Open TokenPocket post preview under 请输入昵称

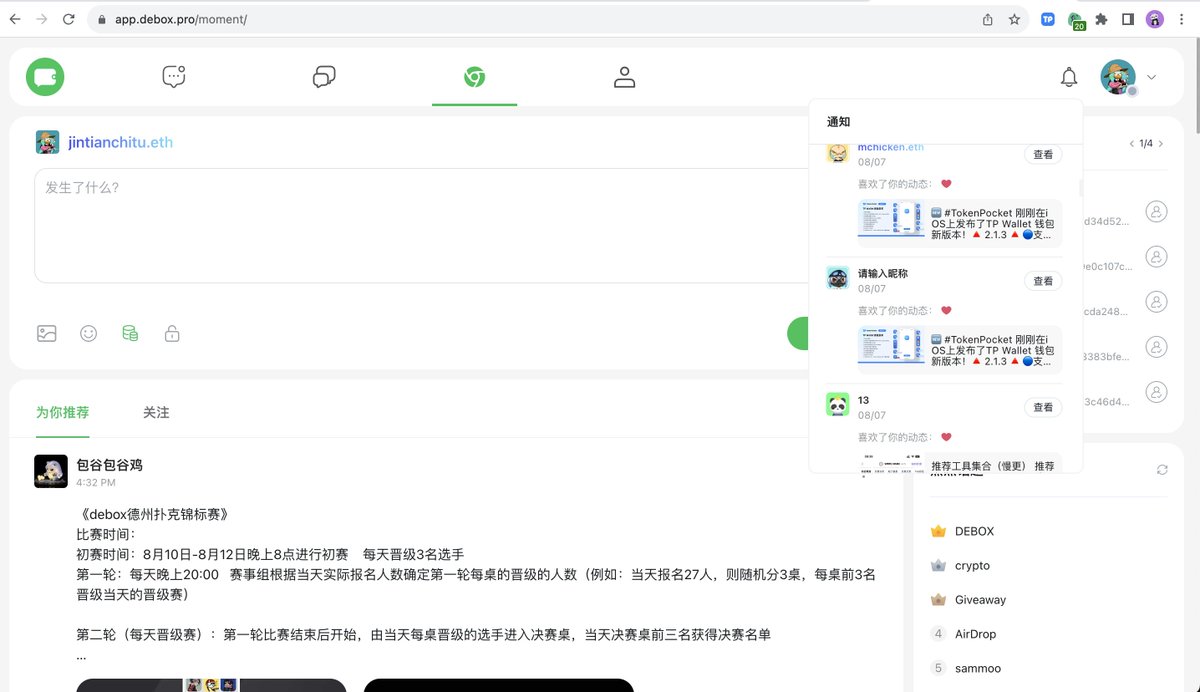pos(960,350)
